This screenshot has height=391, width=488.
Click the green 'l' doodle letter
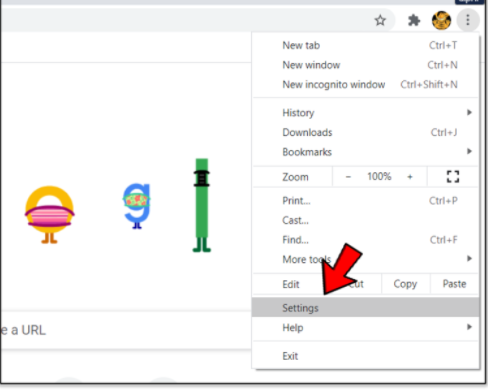[x=202, y=205]
